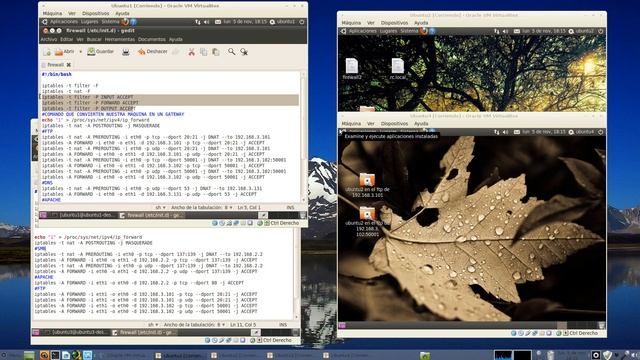Screen dimensions: 640x360
Task: Click the new document icon in gedit toolbar
Action: click(x=47, y=52)
